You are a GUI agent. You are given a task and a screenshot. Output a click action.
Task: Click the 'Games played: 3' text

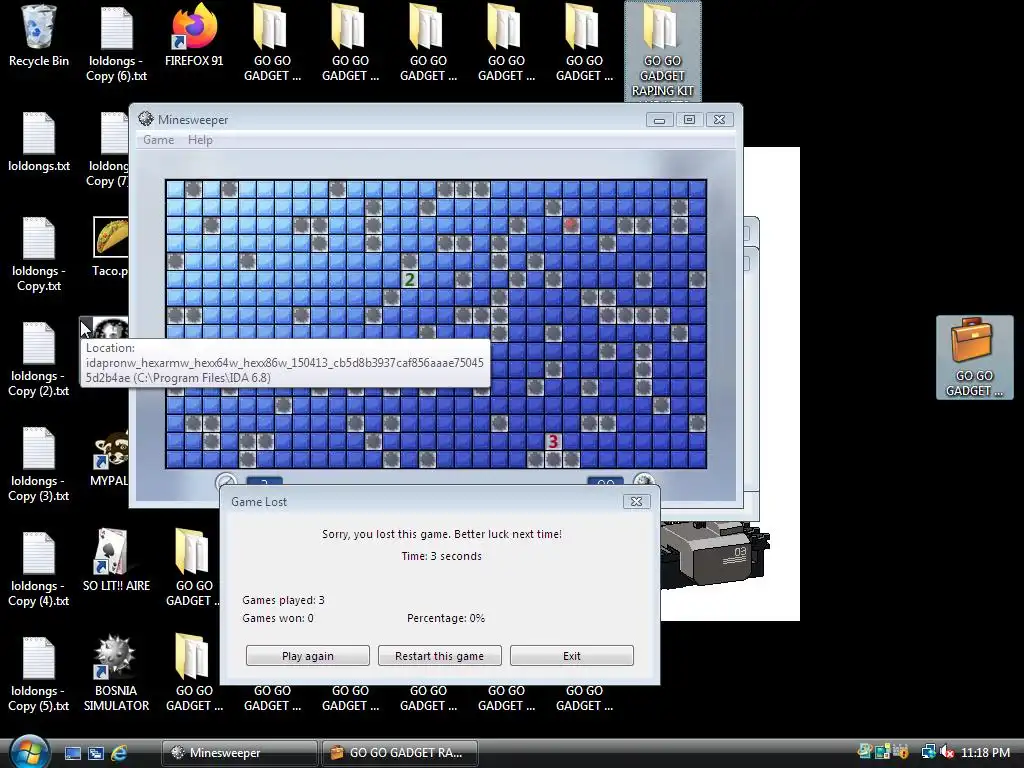tap(283, 600)
